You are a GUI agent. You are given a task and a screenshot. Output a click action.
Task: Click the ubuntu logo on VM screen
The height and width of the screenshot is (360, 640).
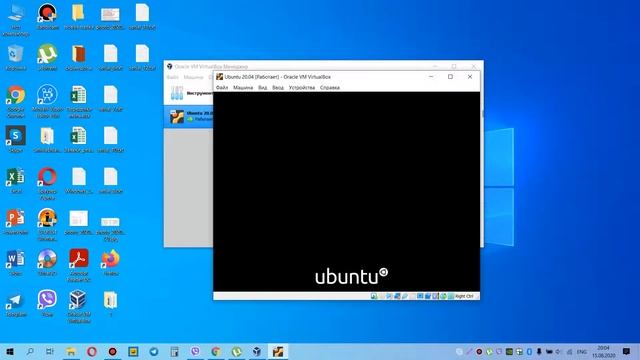(351, 276)
